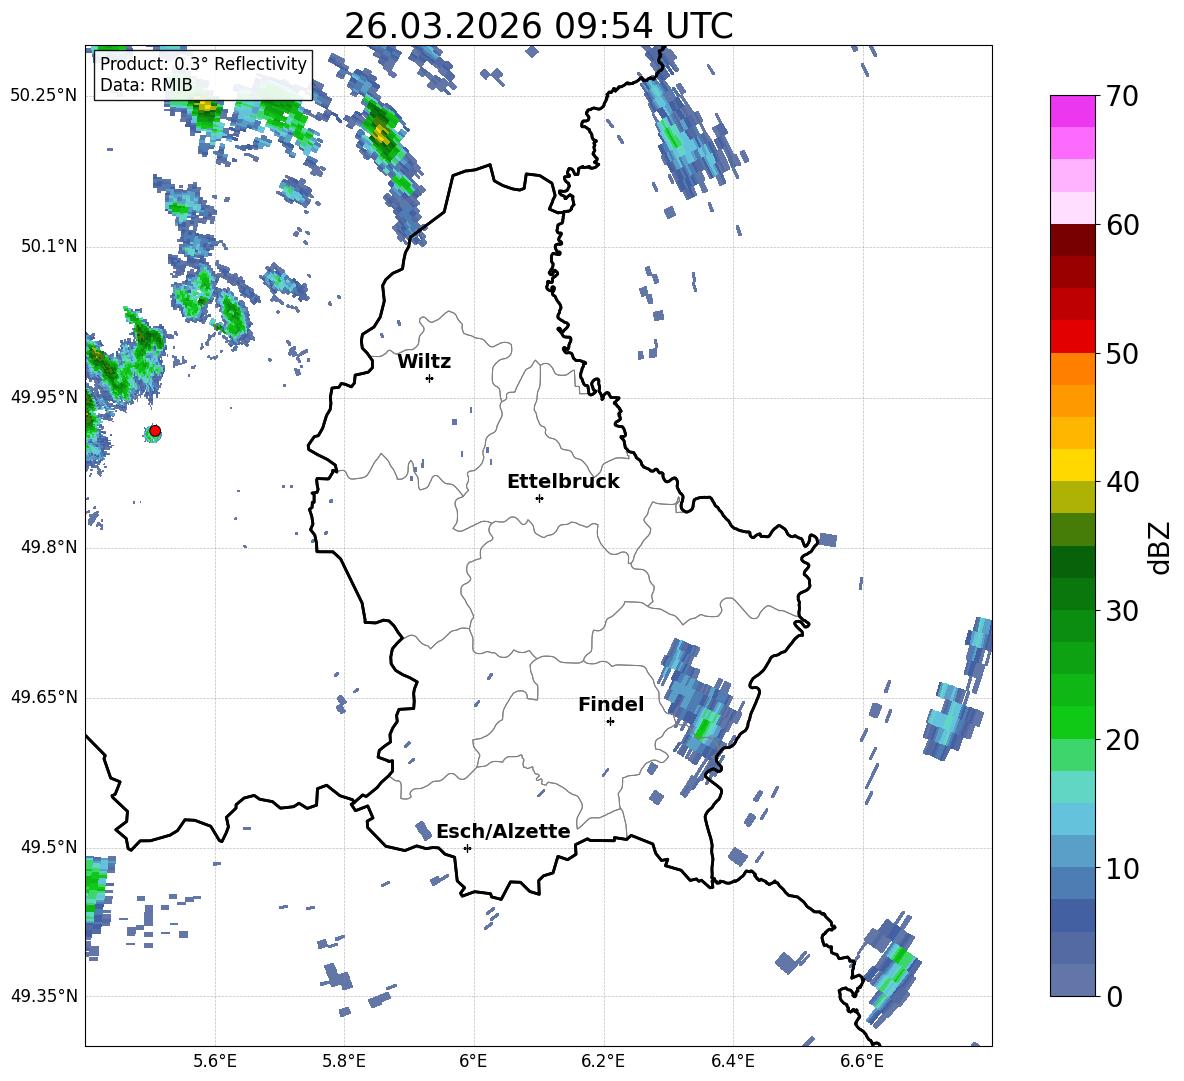This screenshot has width=1184, height=1081.
Task: Click the orange colorbar band above 50
Action: (1072, 369)
